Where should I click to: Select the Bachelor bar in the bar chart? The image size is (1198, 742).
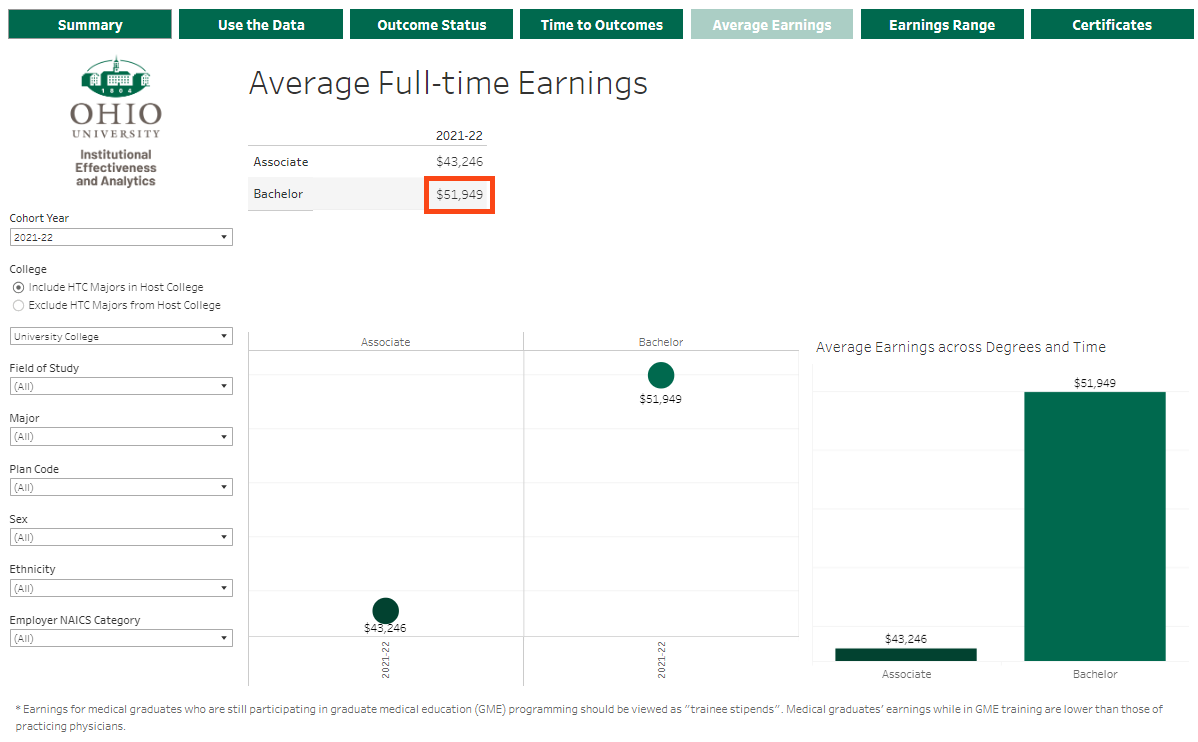pos(1095,527)
